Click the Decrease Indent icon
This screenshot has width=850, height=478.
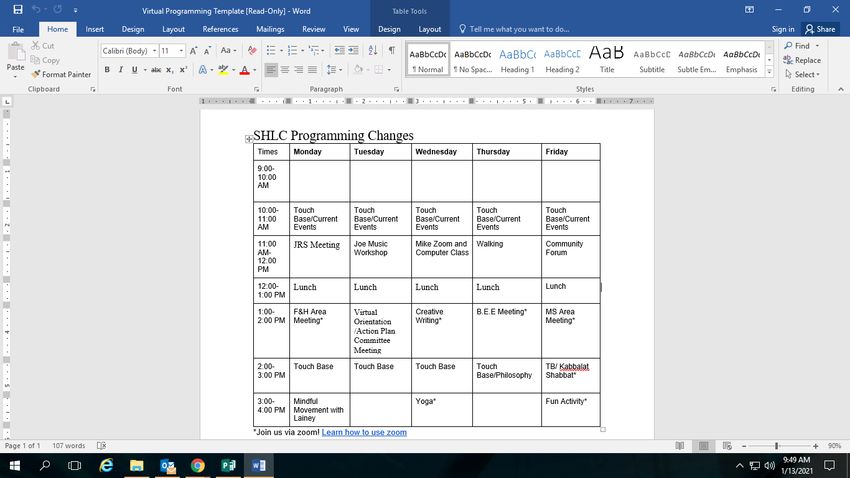coord(339,50)
